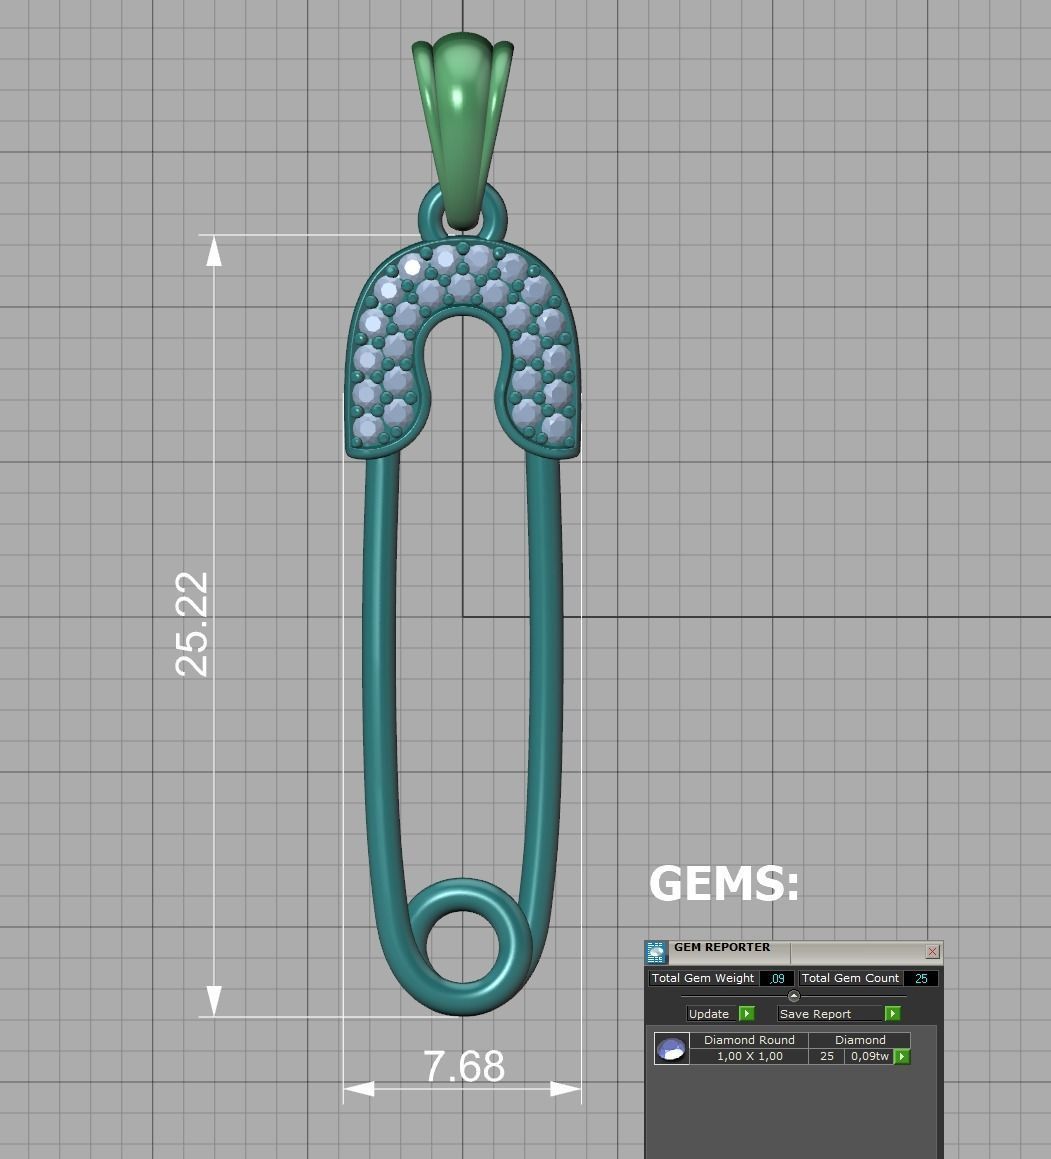Click the Gem Reporter panel icon

pyautogui.click(x=656, y=952)
